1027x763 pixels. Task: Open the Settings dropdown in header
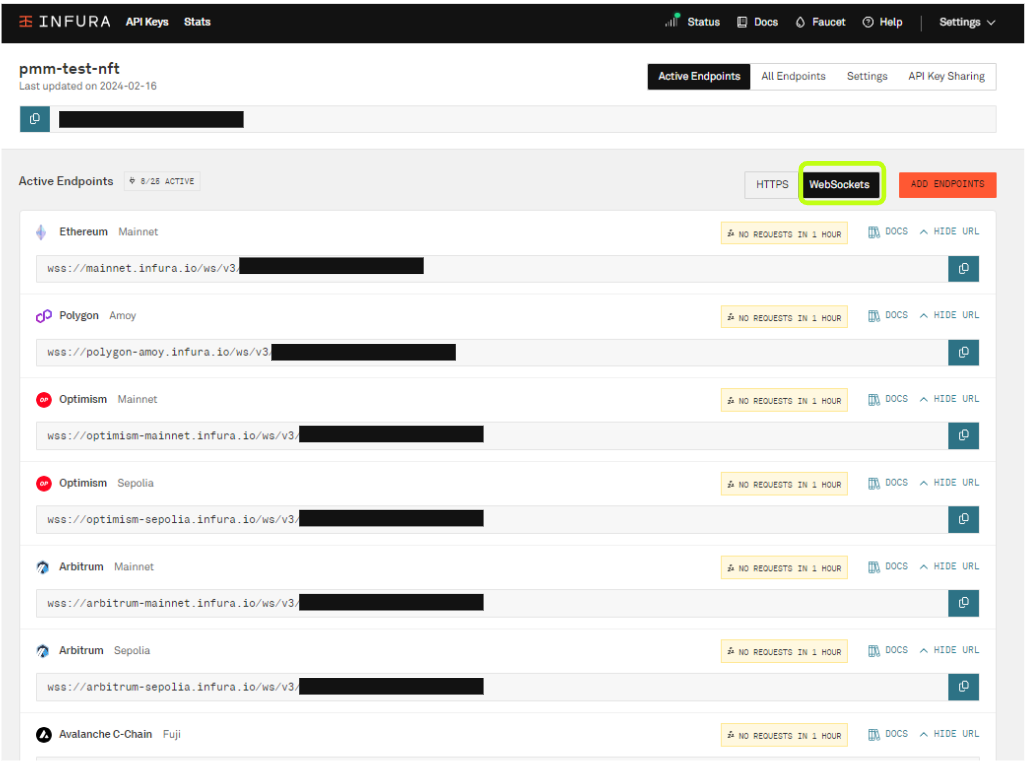(966, 22)
